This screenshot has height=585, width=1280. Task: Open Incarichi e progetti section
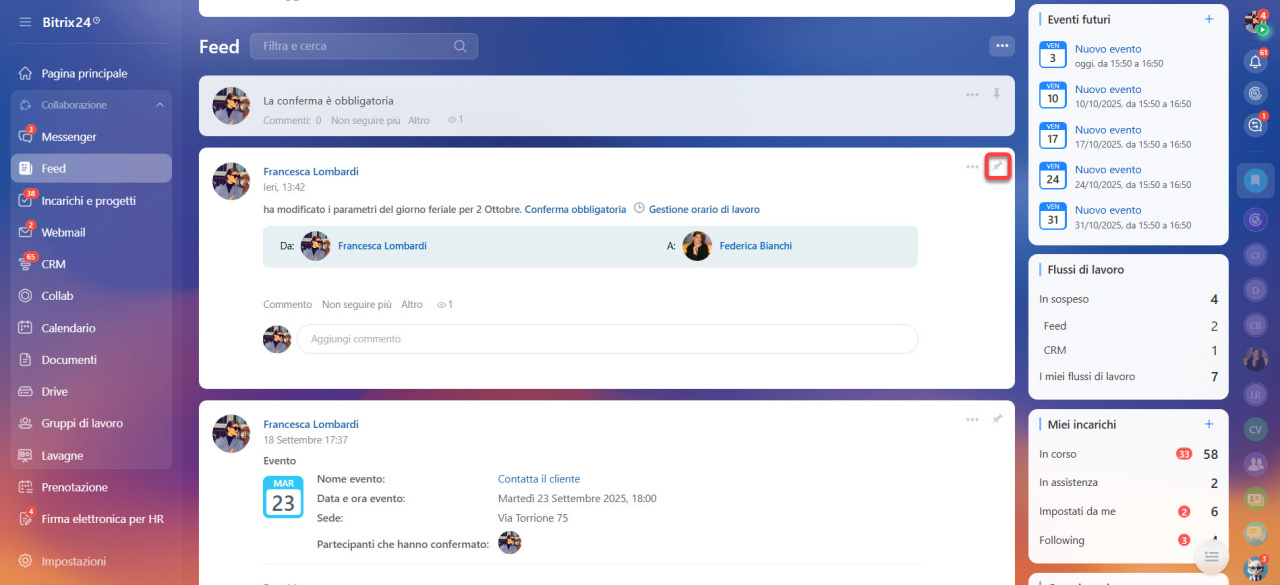tap(88, 201)
